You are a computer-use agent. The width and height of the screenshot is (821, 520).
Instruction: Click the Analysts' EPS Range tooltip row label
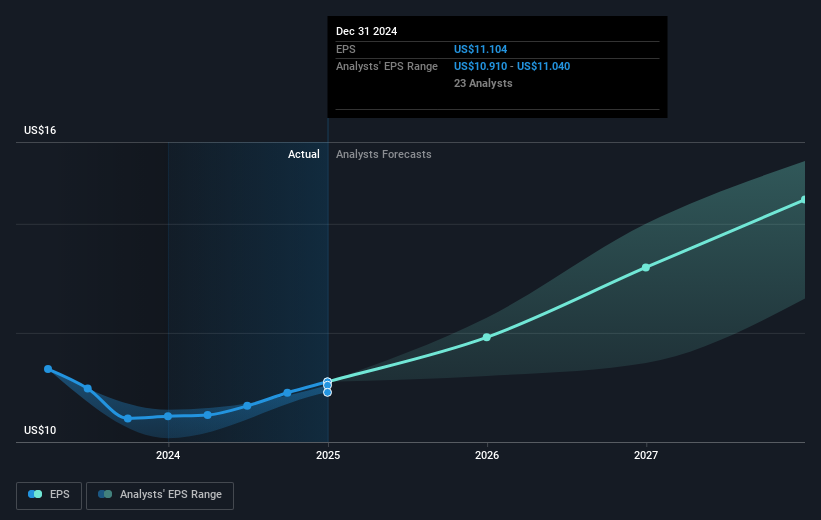tap(387, 67)
